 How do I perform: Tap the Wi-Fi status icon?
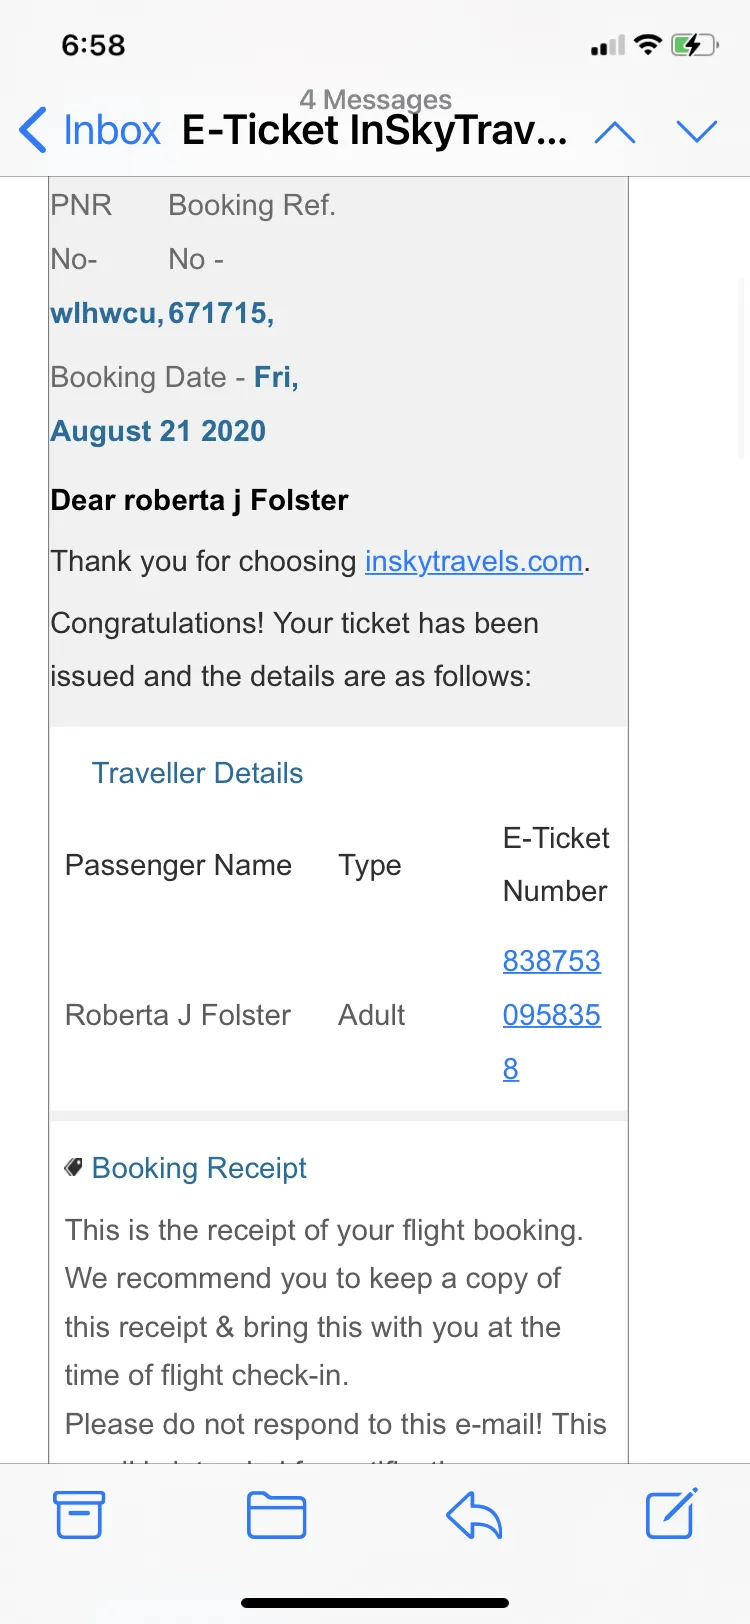[x=648, y=45]
